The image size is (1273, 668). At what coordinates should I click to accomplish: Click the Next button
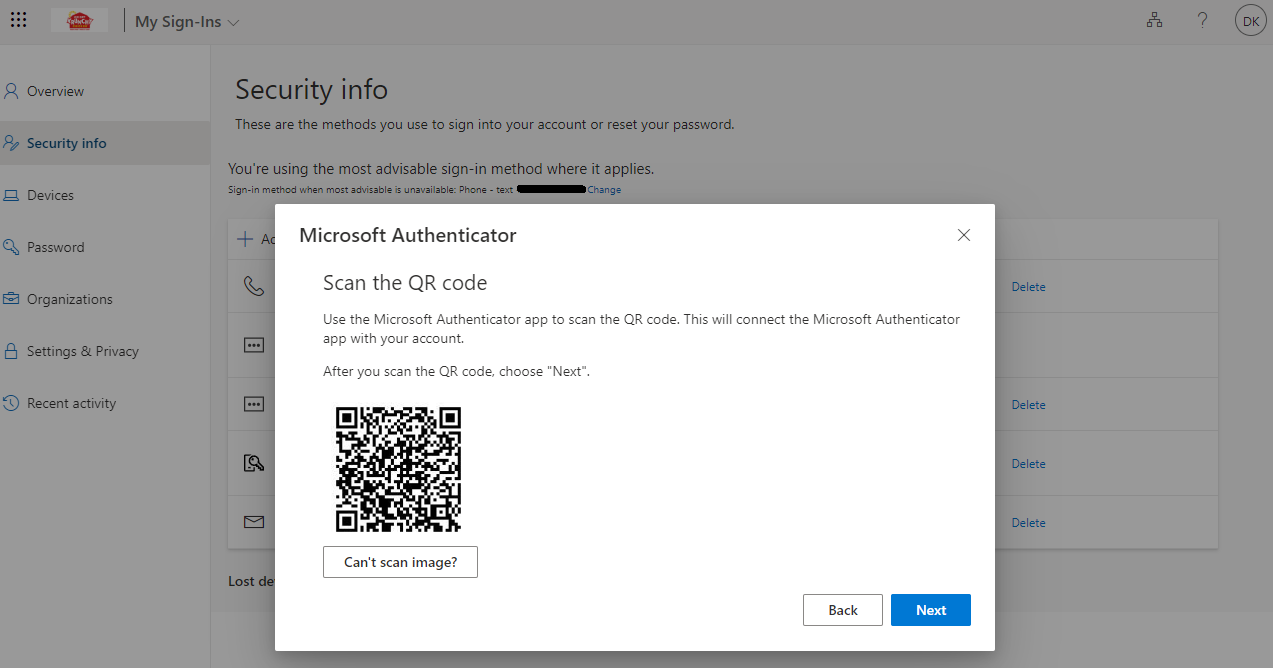930,610
